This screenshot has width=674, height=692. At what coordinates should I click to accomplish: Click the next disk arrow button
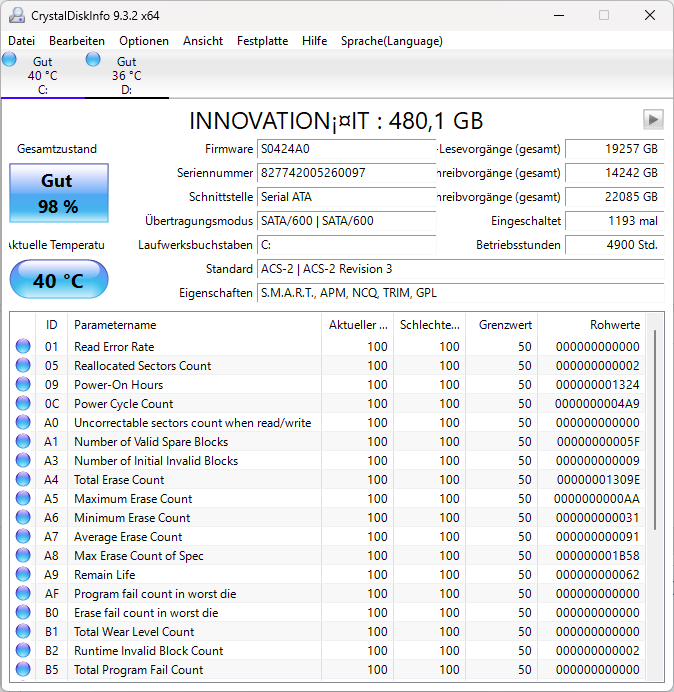click(x=653, y=120)
